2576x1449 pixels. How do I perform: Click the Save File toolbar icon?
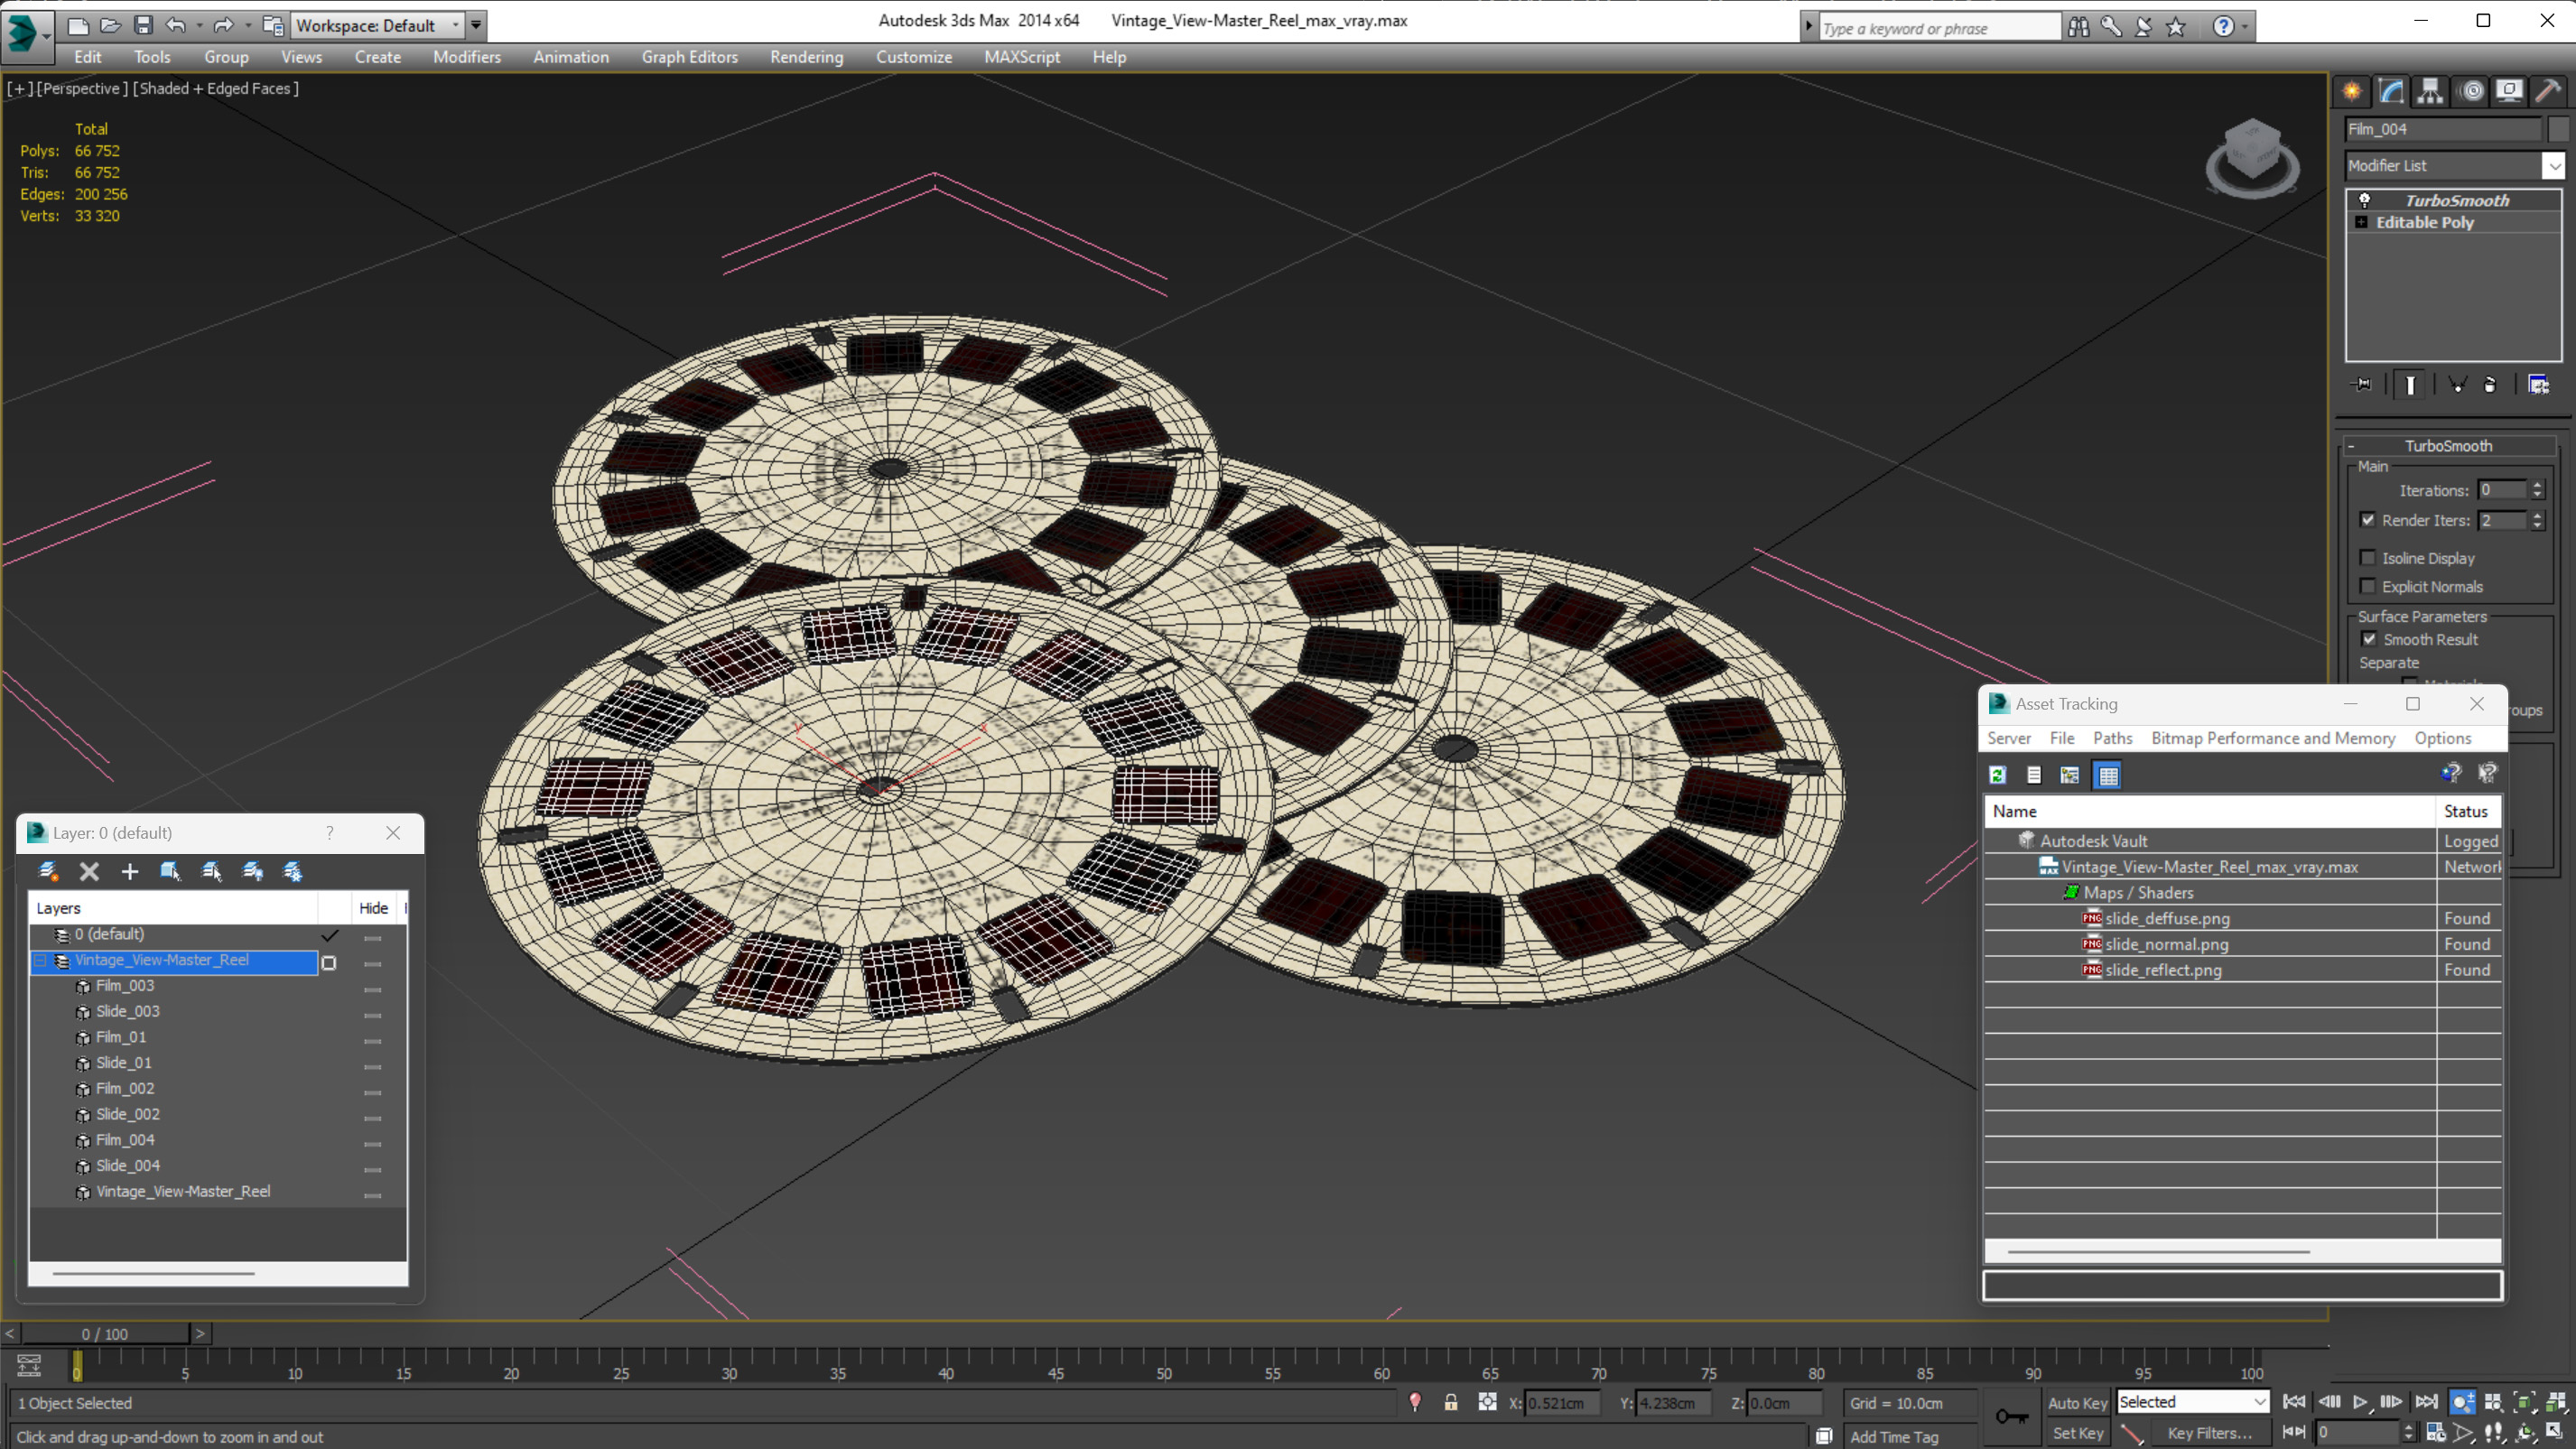[143, 25]
